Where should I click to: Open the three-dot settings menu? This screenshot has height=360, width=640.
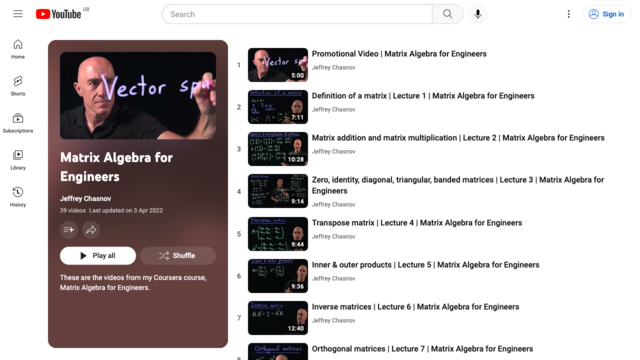[568, 14]
